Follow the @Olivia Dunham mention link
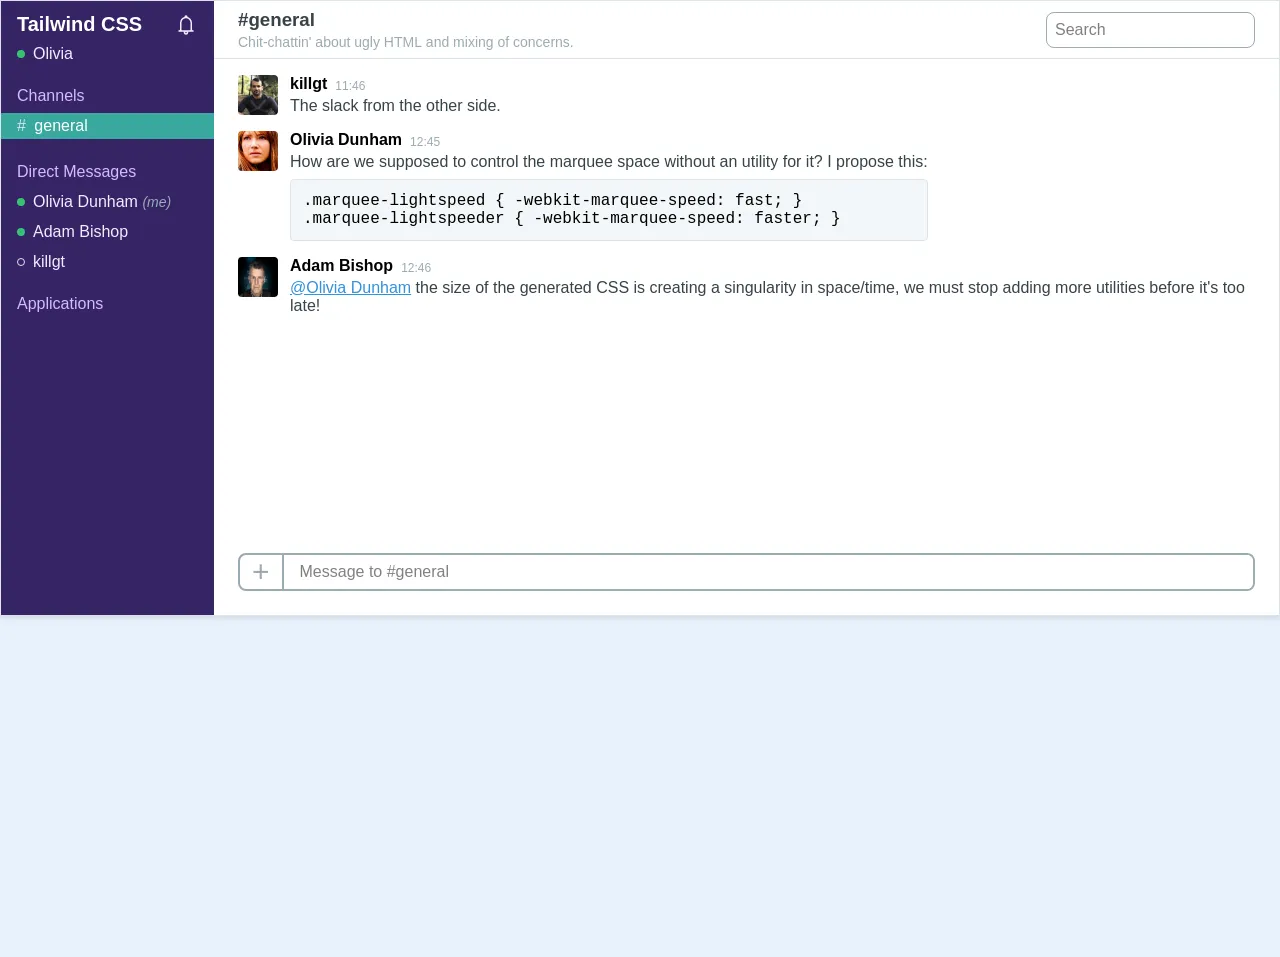Image resolution: width=1280 pixels, height=957 pixels. pyautogui.click(x=350, y=288)
